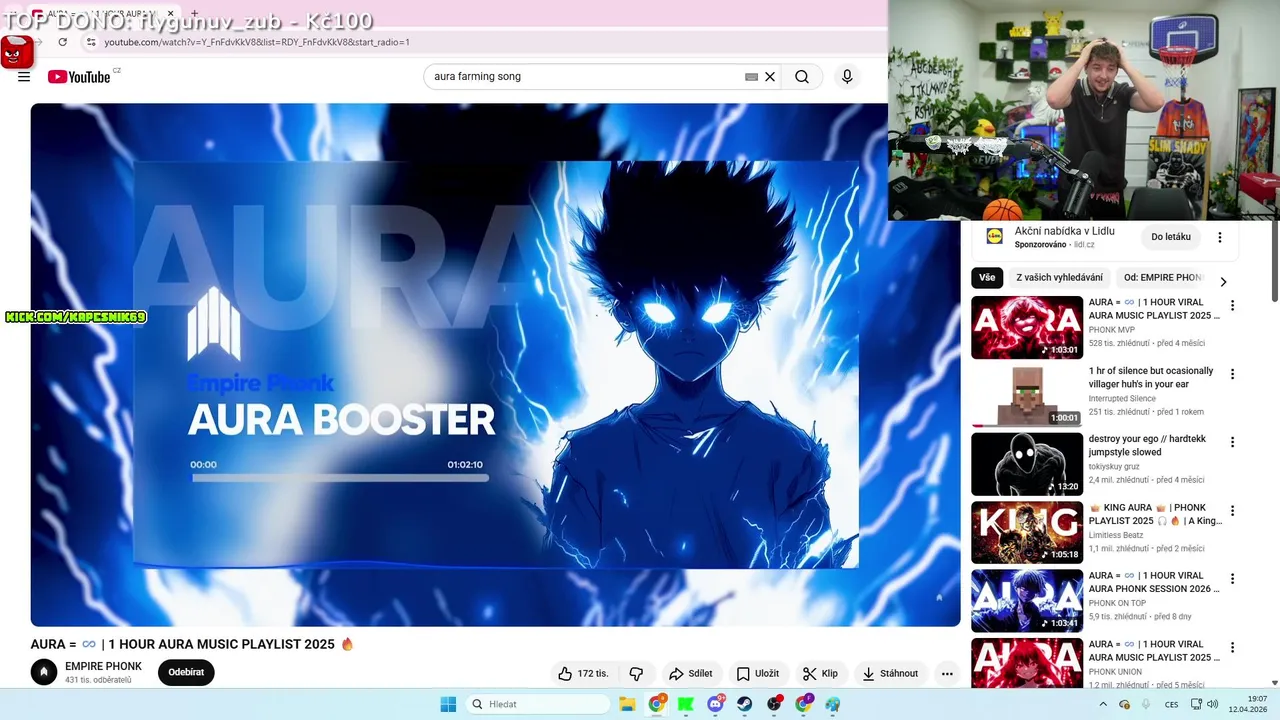
Task: Reload the page in the browser
Action: 63,42
